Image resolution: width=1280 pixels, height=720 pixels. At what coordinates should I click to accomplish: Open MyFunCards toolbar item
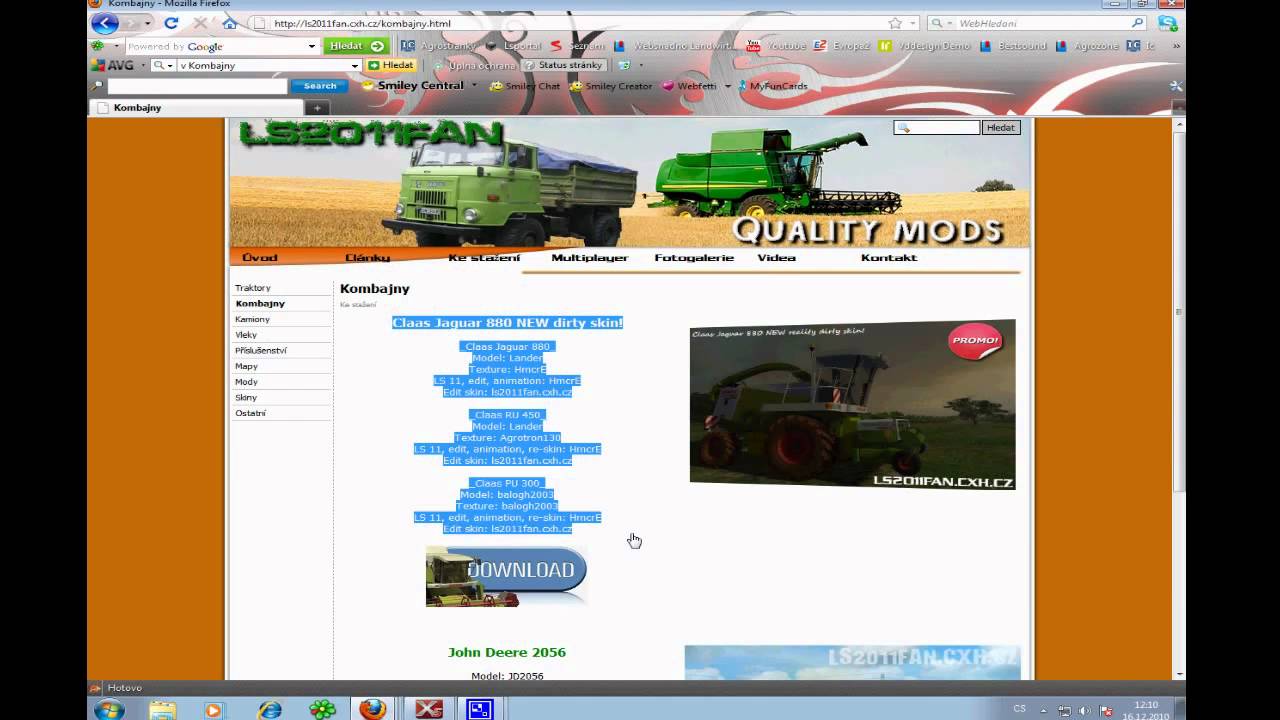(x=772, y=86)
